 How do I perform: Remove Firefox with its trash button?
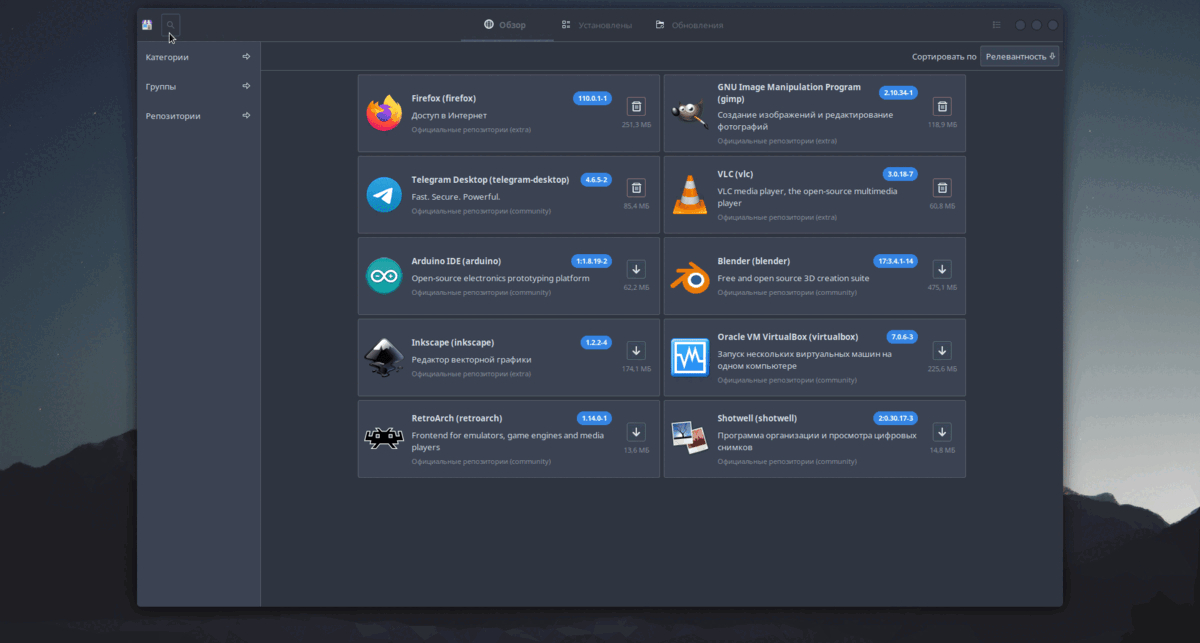click(635, 106)
